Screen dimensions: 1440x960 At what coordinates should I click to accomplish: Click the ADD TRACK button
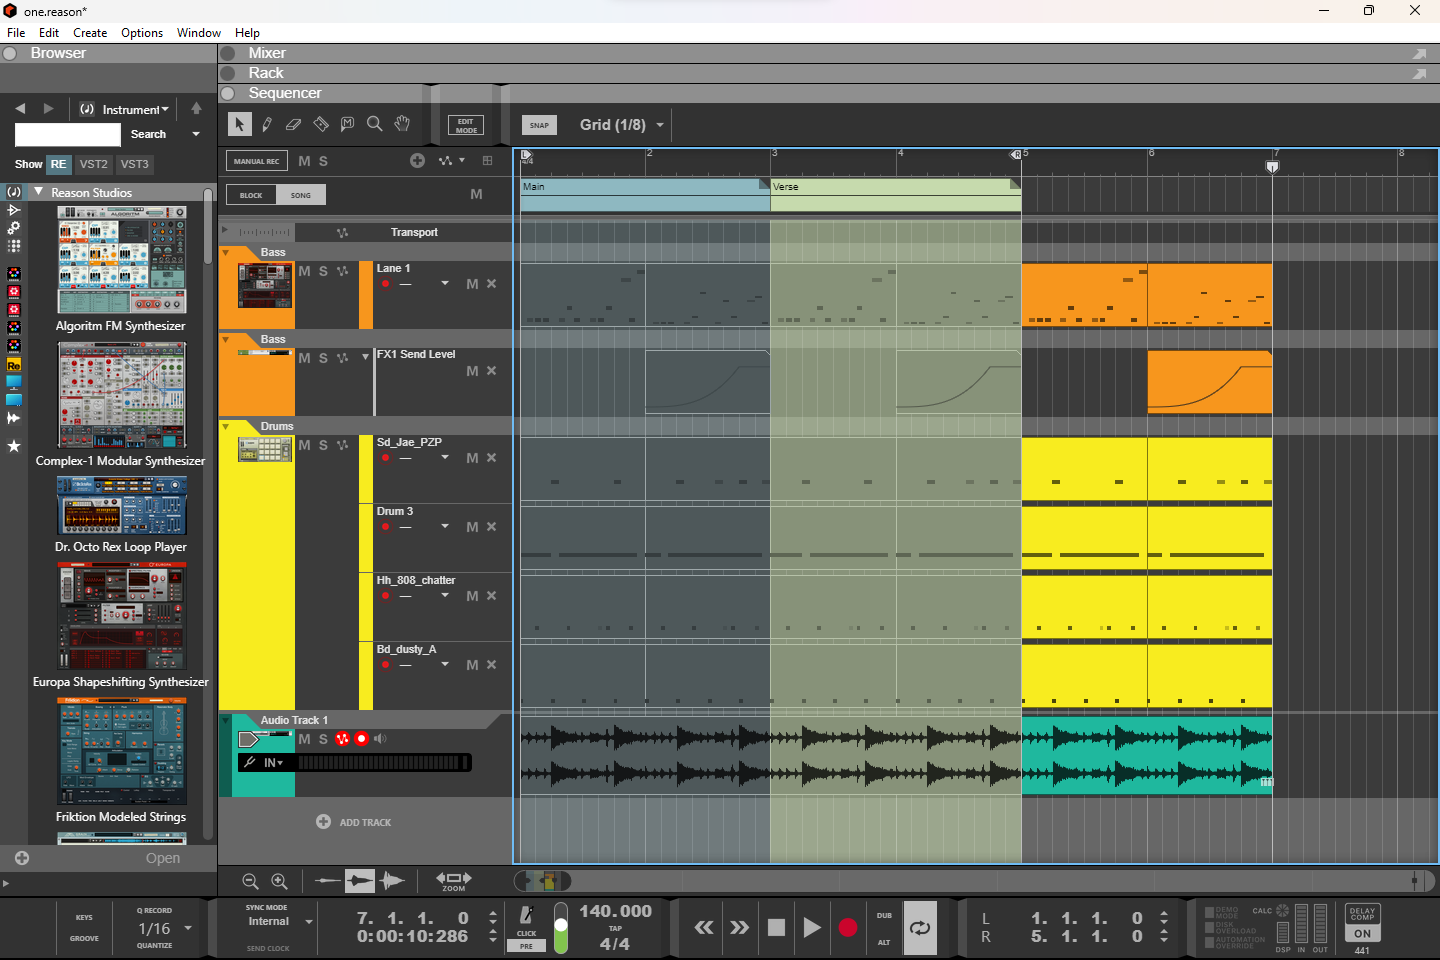pos(354,822)
